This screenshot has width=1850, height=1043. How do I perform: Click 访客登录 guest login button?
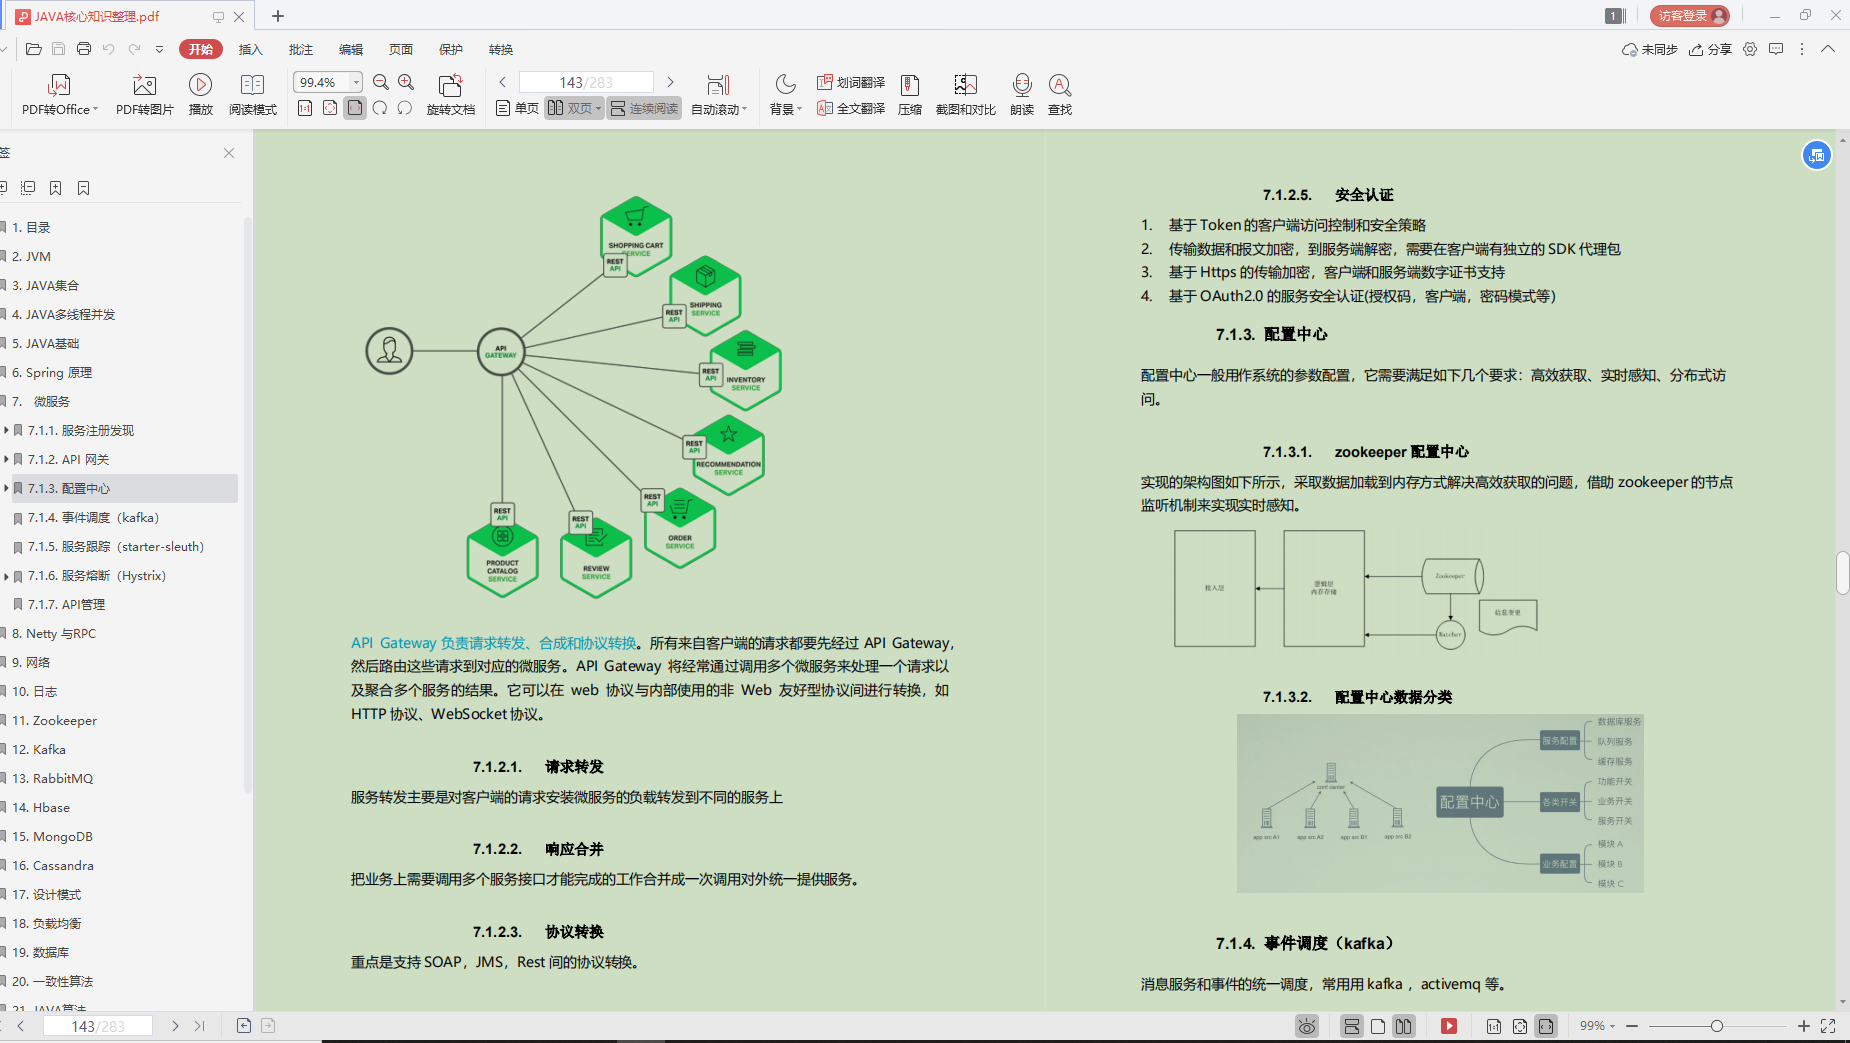(x=1690, y=16)
